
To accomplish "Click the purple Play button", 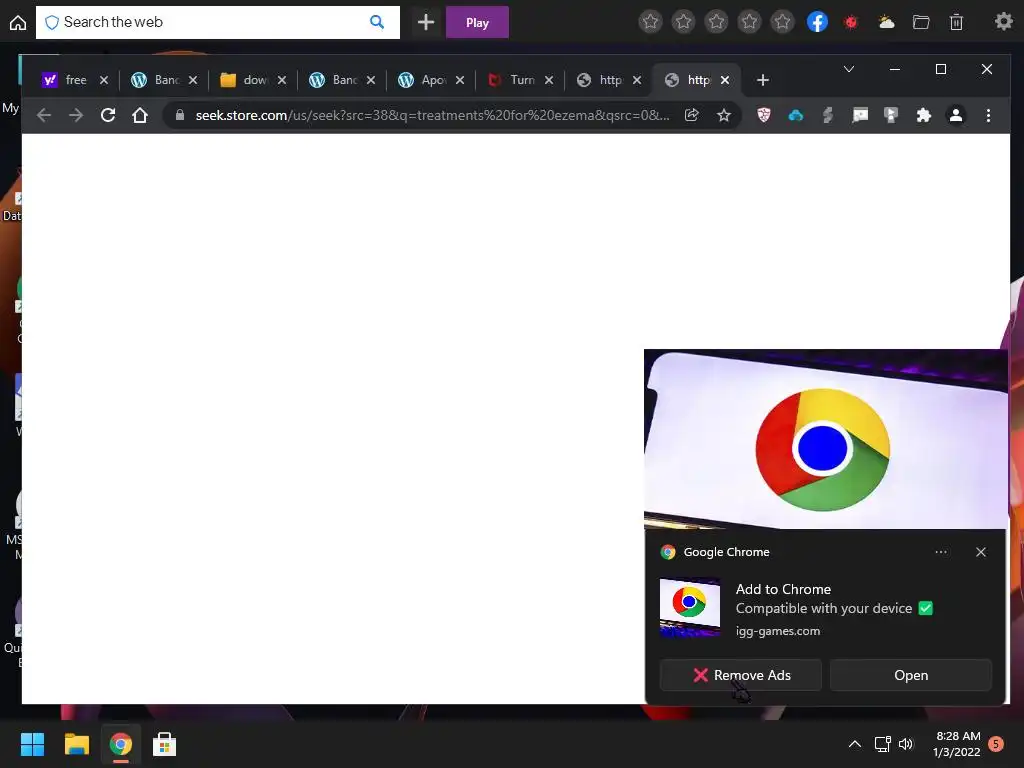I will (477, 22).
